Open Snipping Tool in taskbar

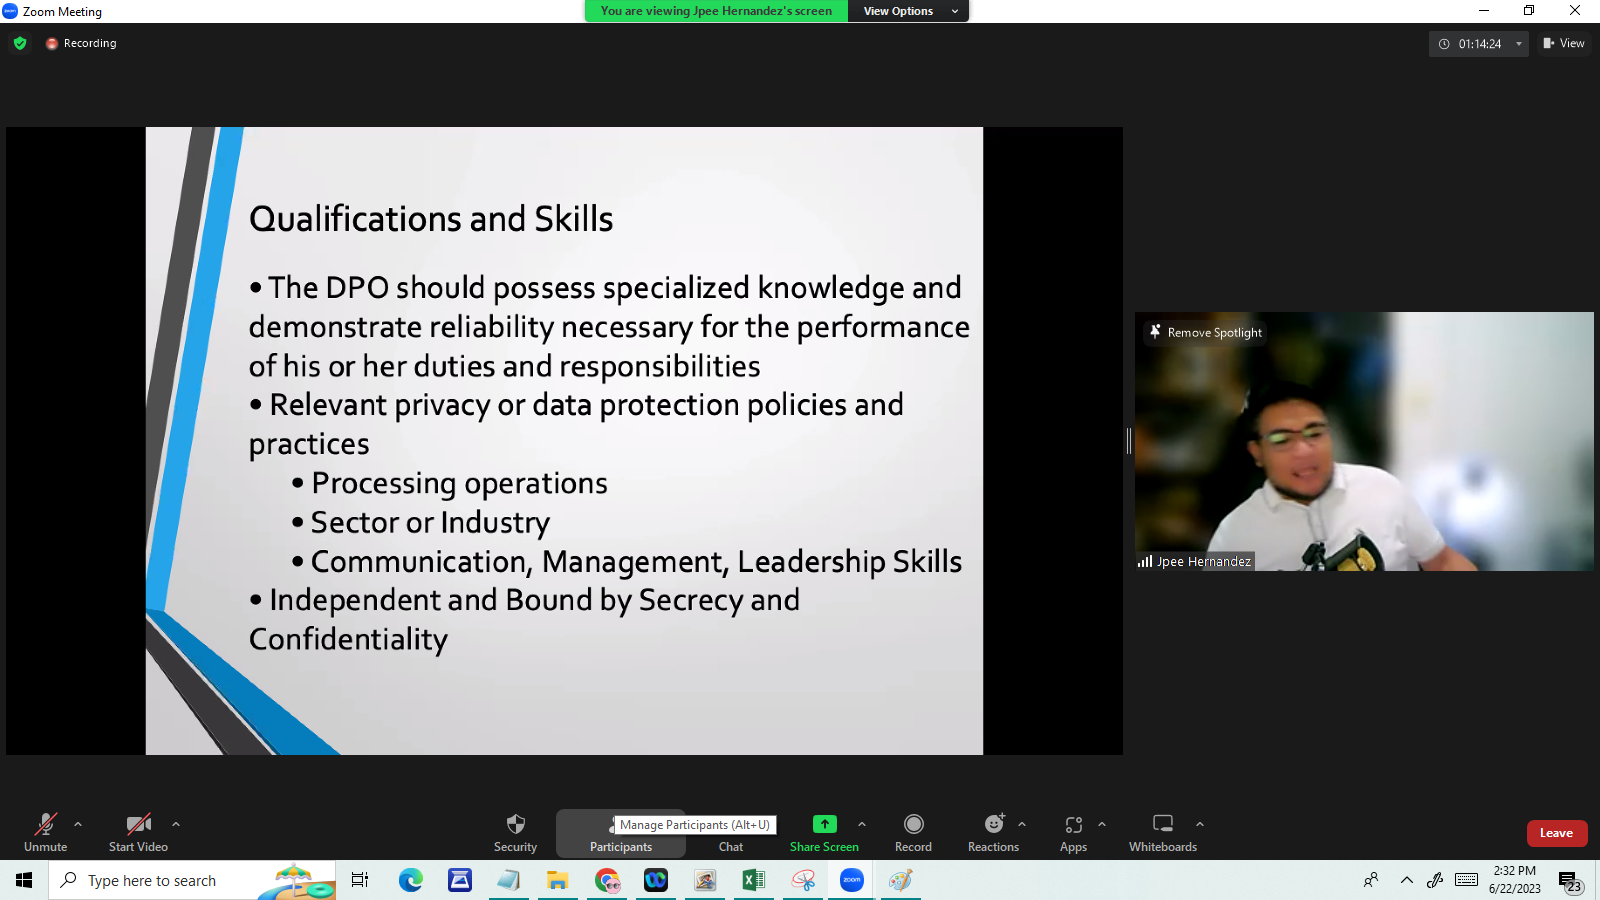803,880
